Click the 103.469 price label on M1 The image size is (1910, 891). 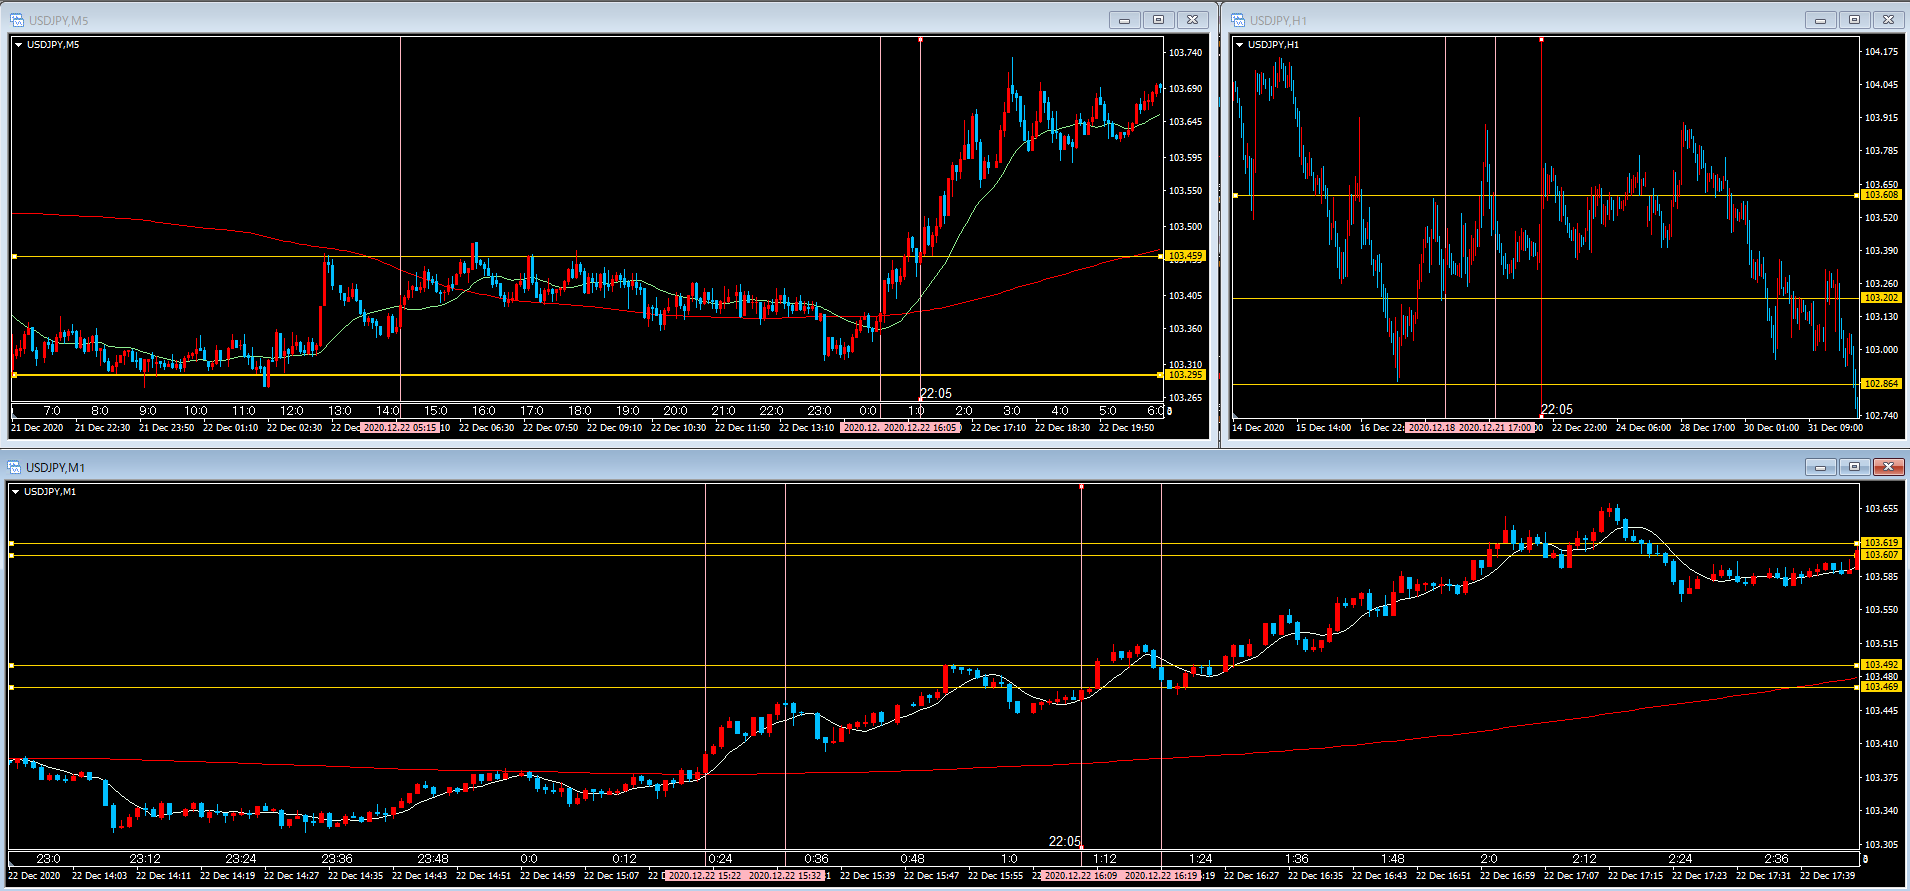[1880, 687]
